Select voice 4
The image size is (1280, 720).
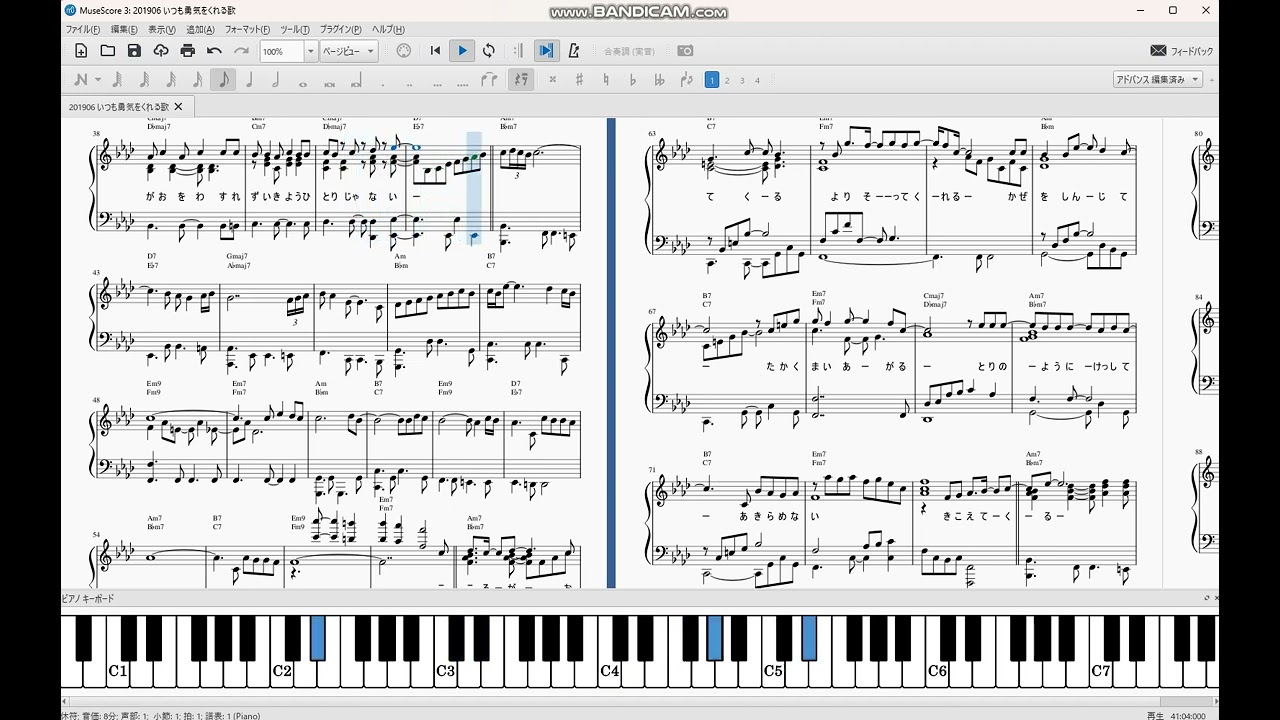757,80
